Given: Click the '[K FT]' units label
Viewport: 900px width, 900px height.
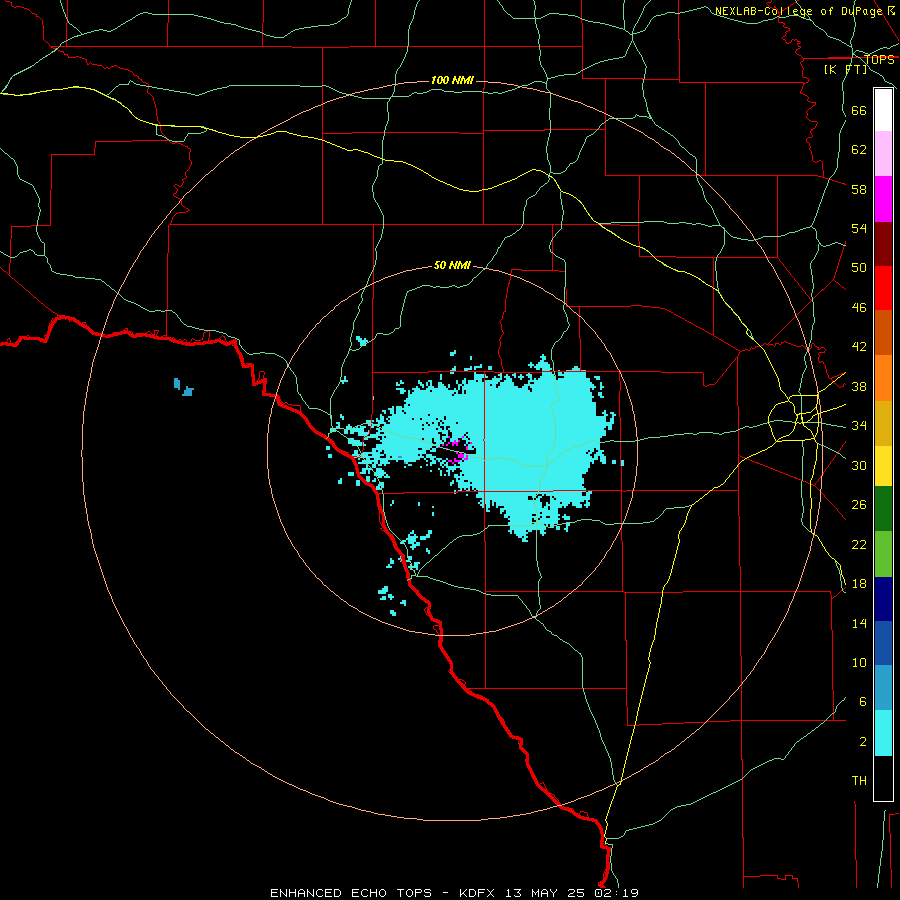Looking at the screenshot, I should [845, 70].
